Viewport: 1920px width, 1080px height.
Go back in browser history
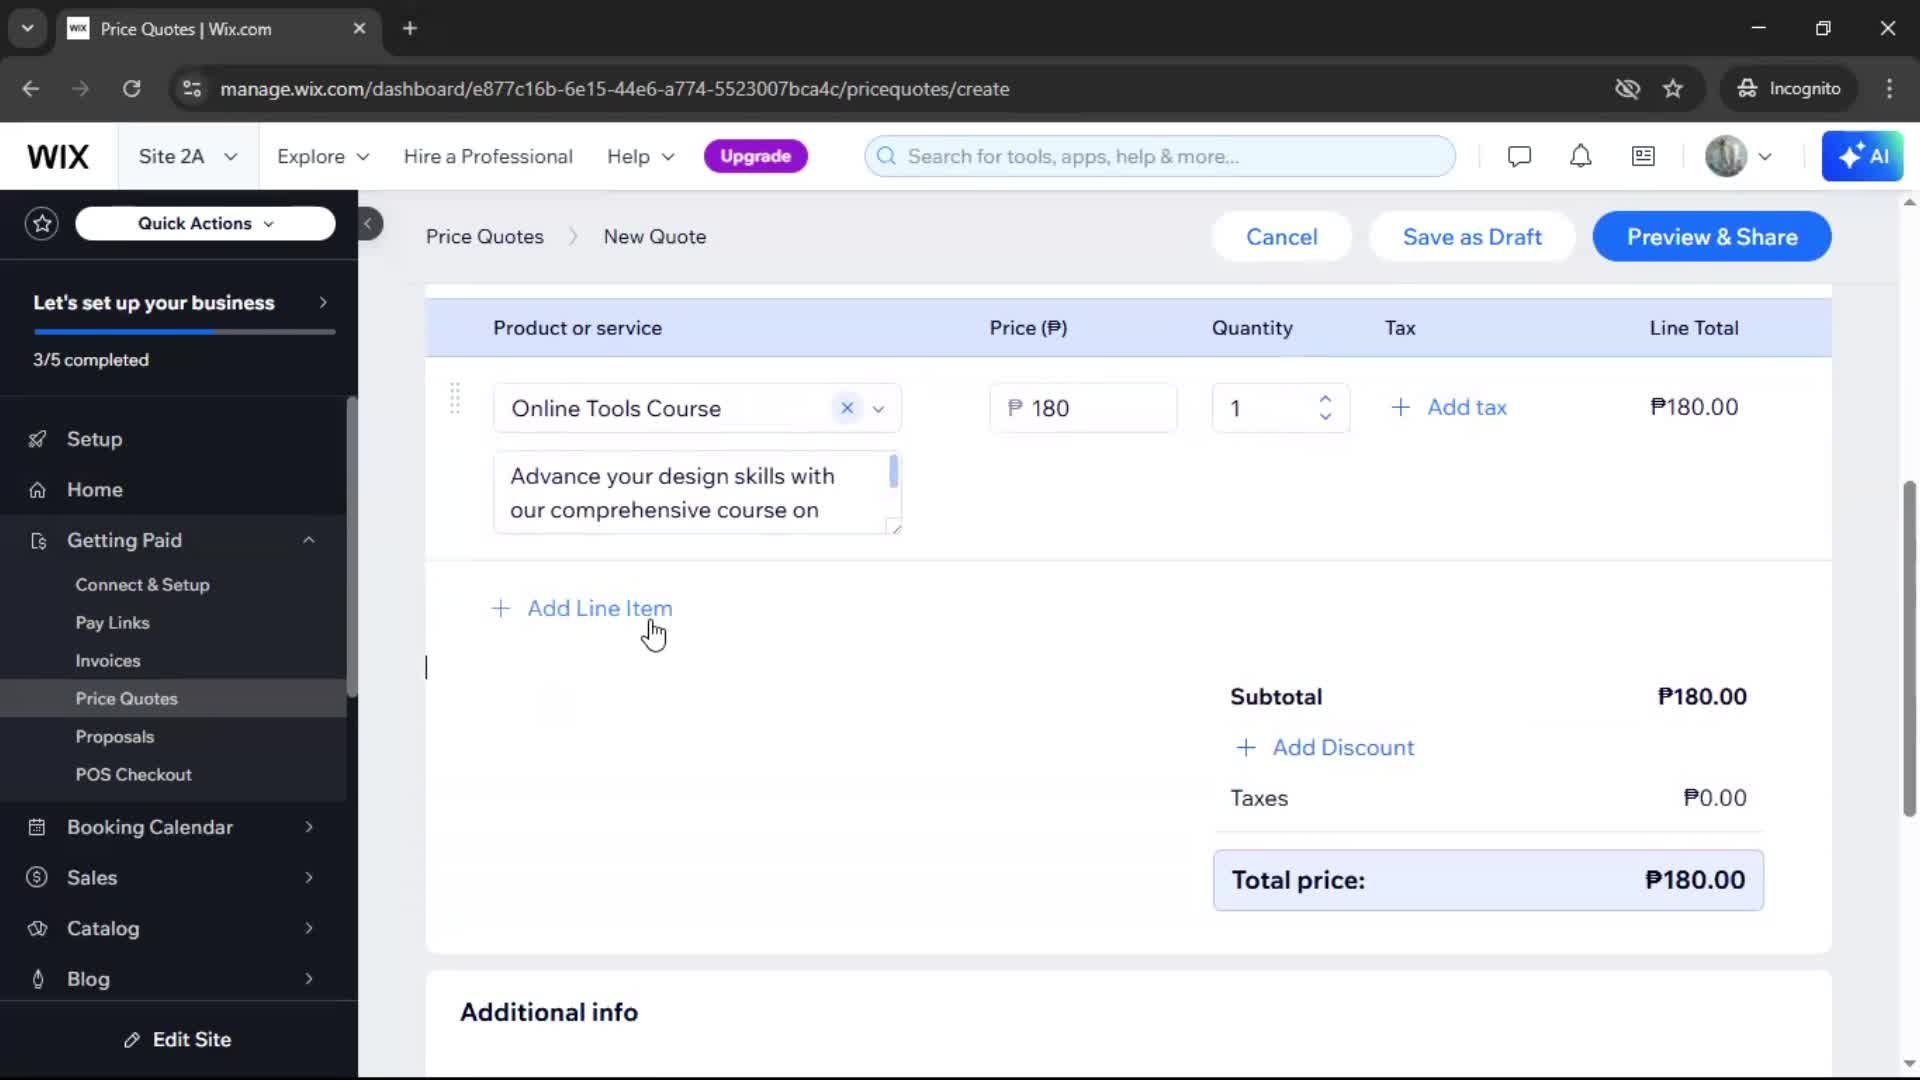coord(31,89)
